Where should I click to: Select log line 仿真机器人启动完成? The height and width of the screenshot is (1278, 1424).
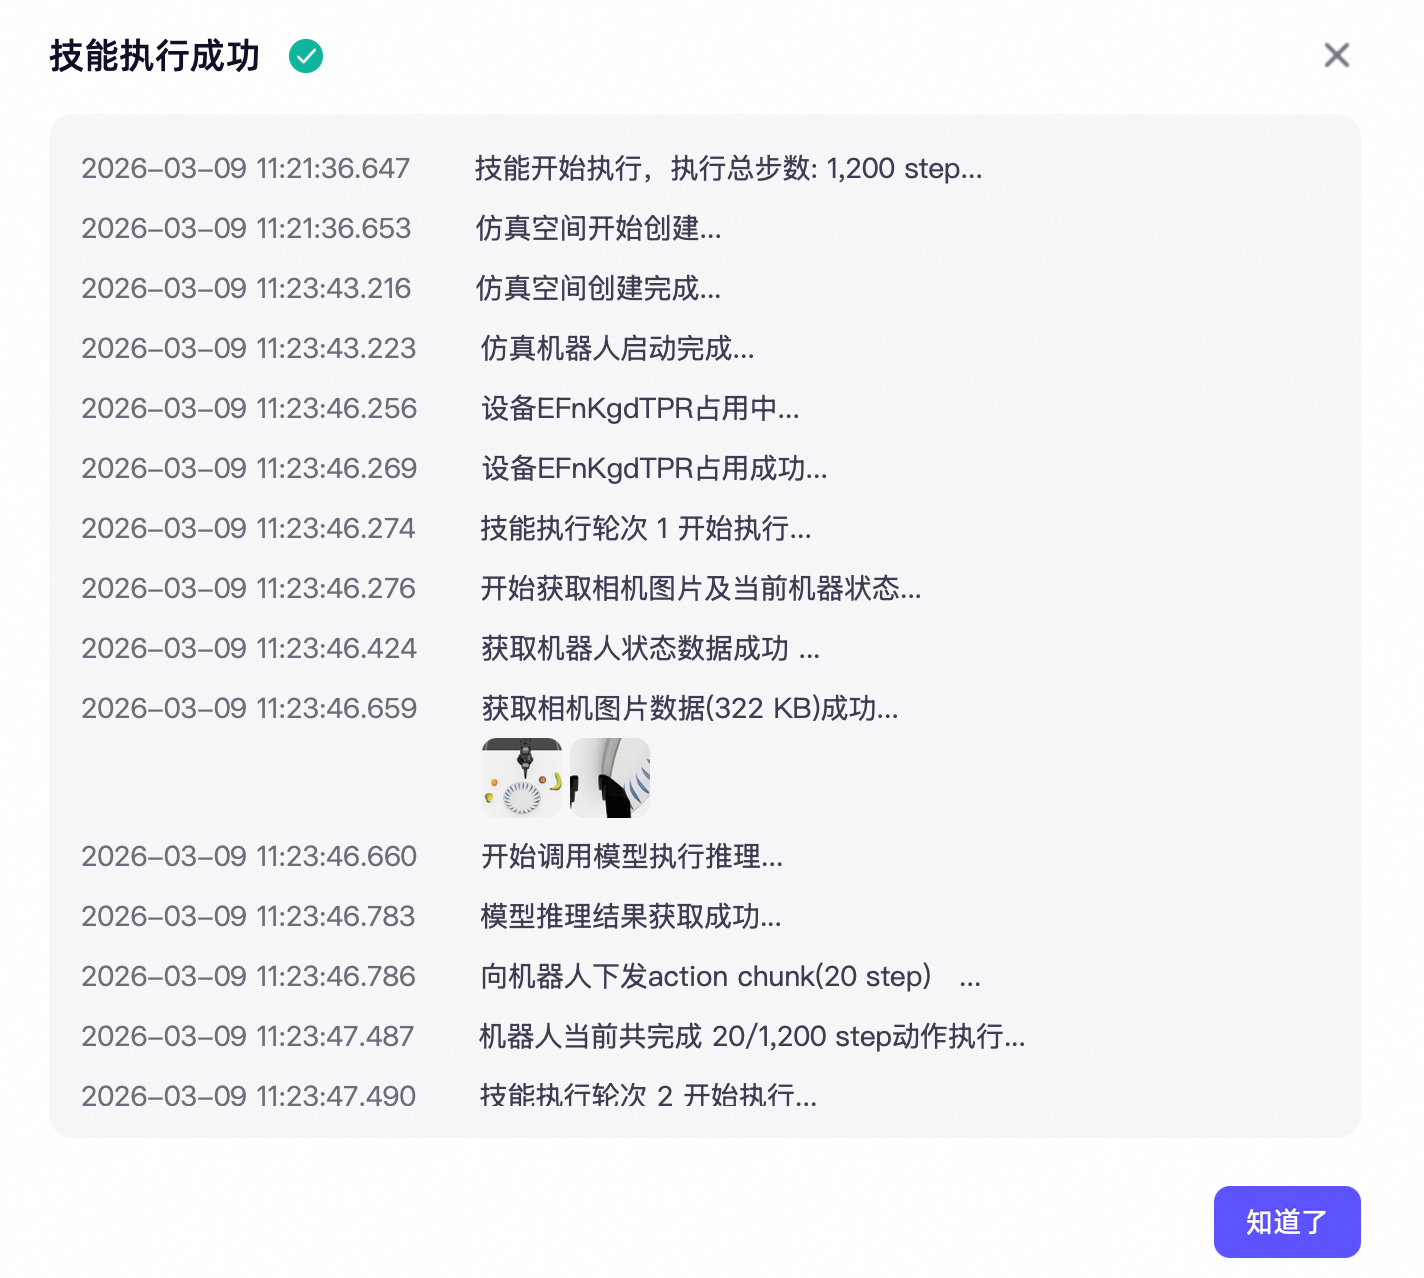click(618, 348)
